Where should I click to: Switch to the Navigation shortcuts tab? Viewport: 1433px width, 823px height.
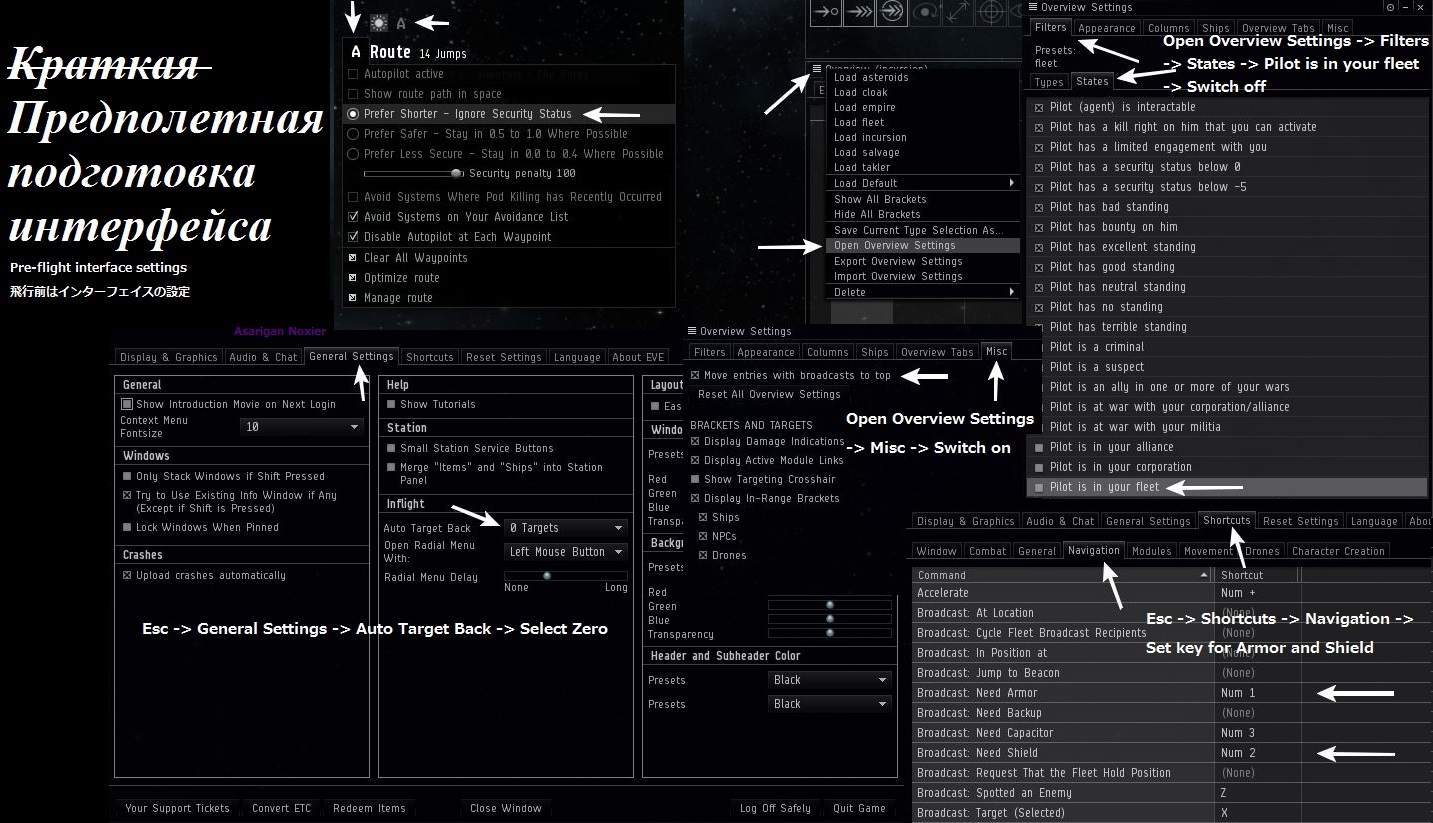click(x=1093, y=551)
